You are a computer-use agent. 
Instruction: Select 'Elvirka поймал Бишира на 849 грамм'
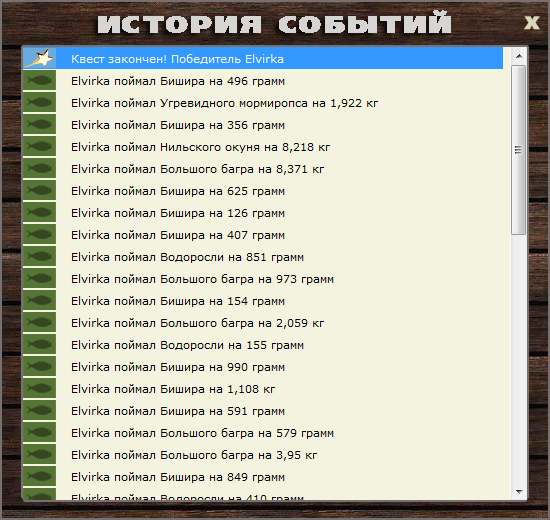coord(263,476)
